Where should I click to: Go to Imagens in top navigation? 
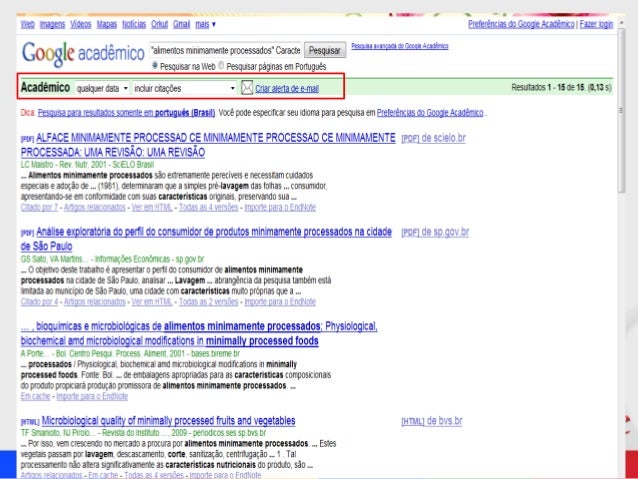(x=52, y=24)
